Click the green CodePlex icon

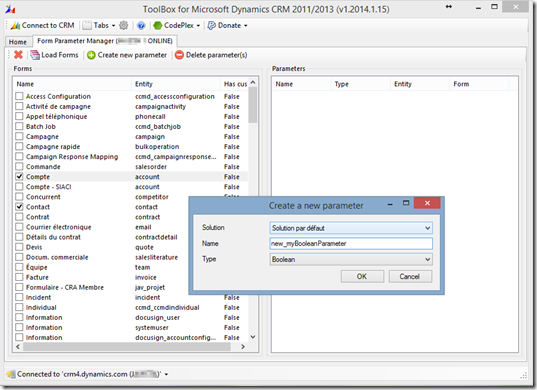158,25
